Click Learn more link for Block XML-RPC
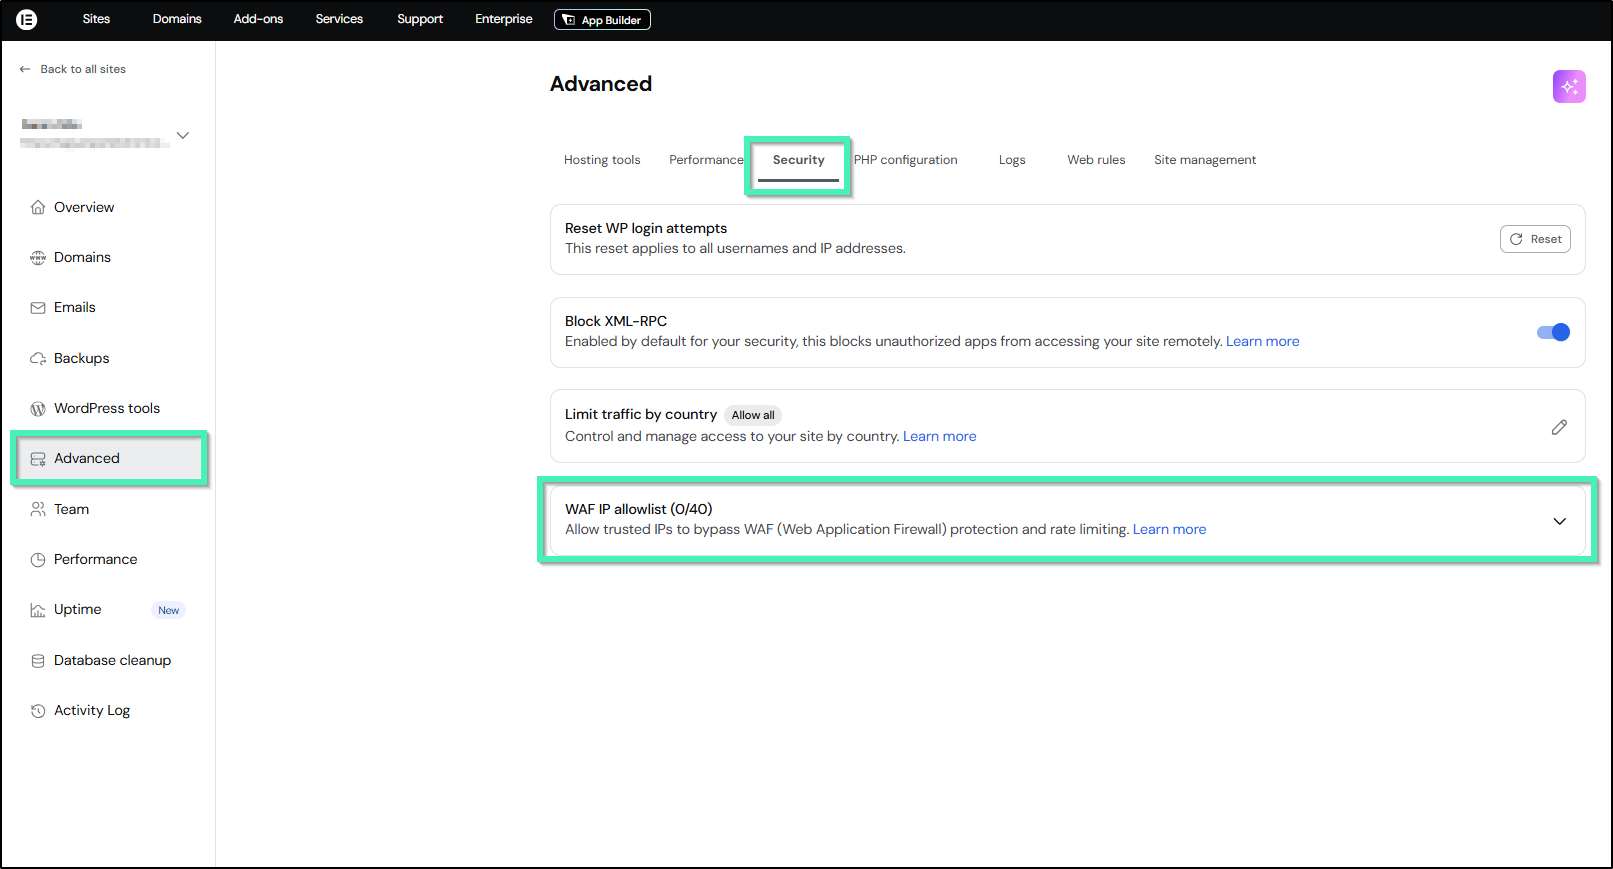The width and height of the screenshot is (1613, 869). [1262, 341]
